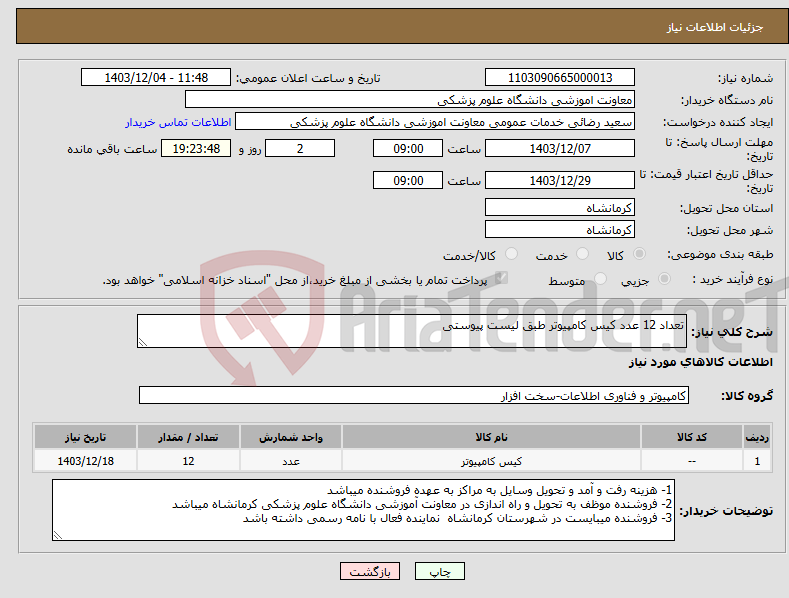The height and width of the screenshot is (598, 789).
Task: Click the کد کالا column header
Action: [x=692, y=437]
